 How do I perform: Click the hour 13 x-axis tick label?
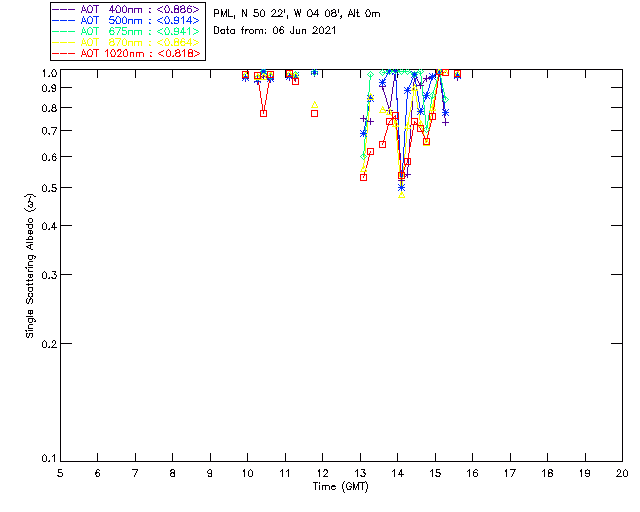(360, 473)
